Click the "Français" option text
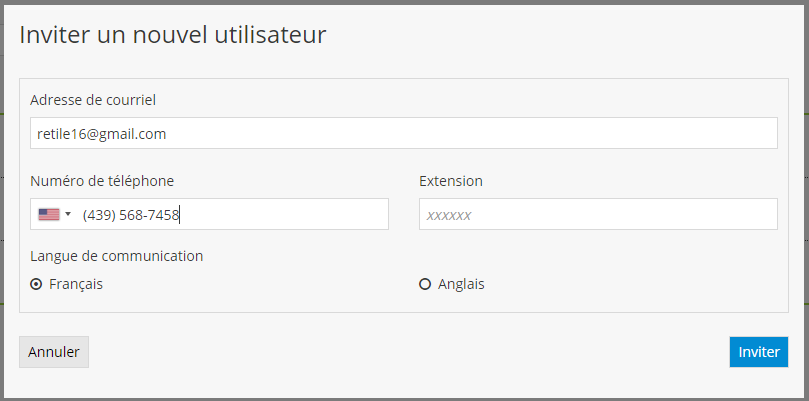Image resolution: width=809 pixels, height=401 pixels. [76, 284]
